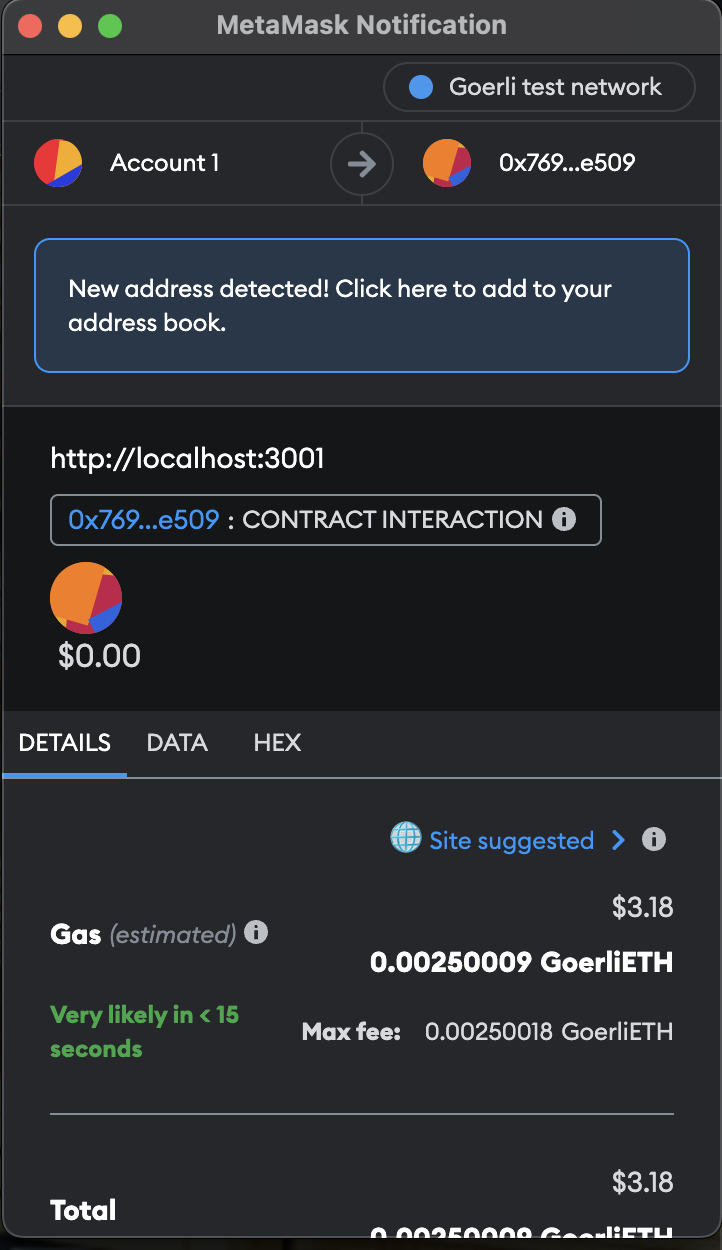Open the Goerli test network selector
Viewport: 722px width, 1250px height.
coord(539,87)
